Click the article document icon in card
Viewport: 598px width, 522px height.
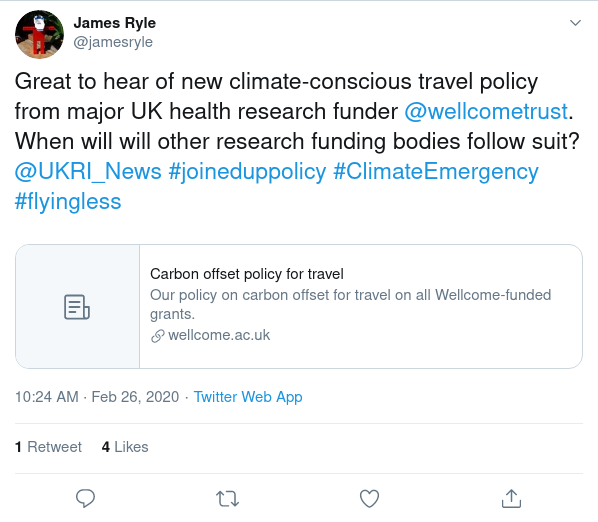[x=77, y=307]
